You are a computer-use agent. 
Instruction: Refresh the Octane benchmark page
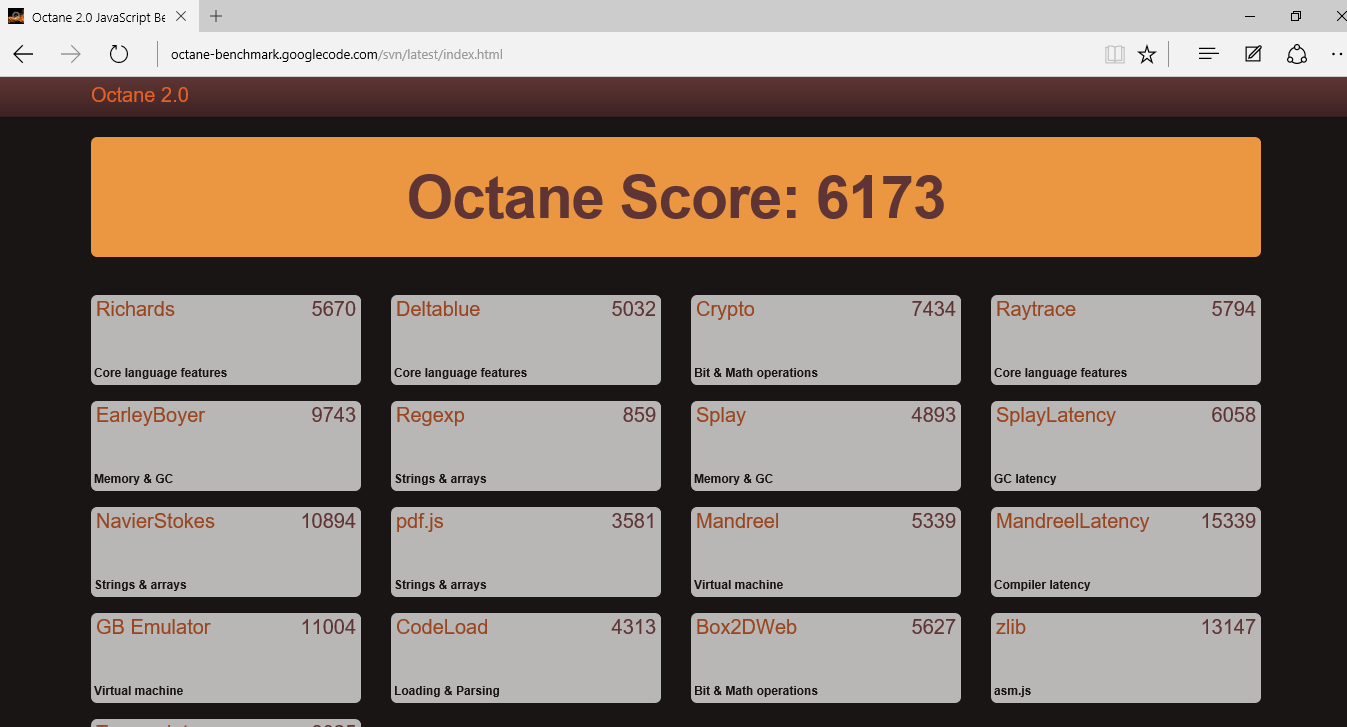(x=119, y=54)
